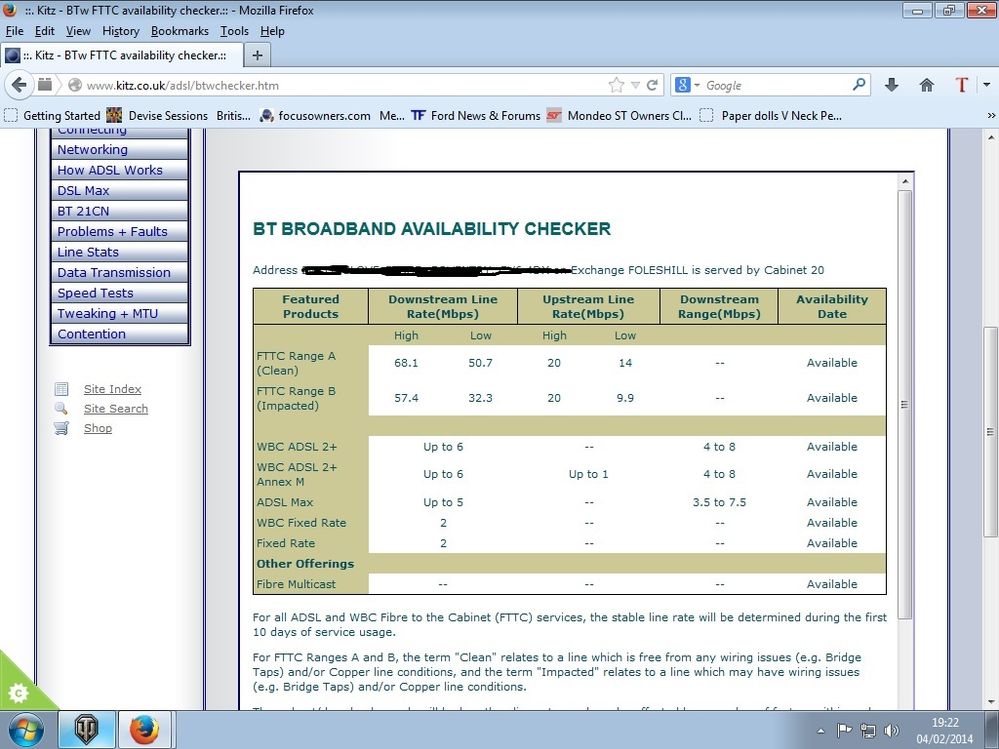Click the Site Search magnifier icon

(x=61, y=408)
